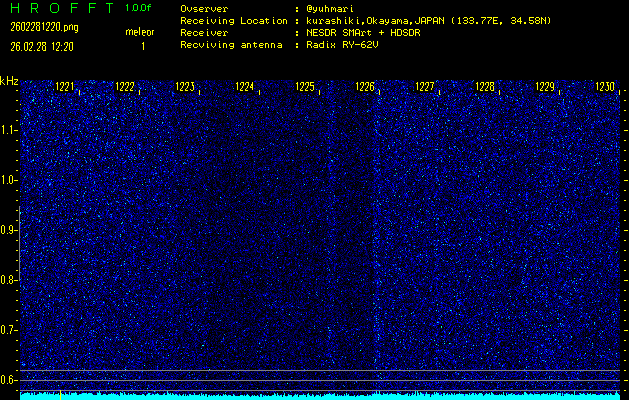Click the 1226 time marker

365,87
